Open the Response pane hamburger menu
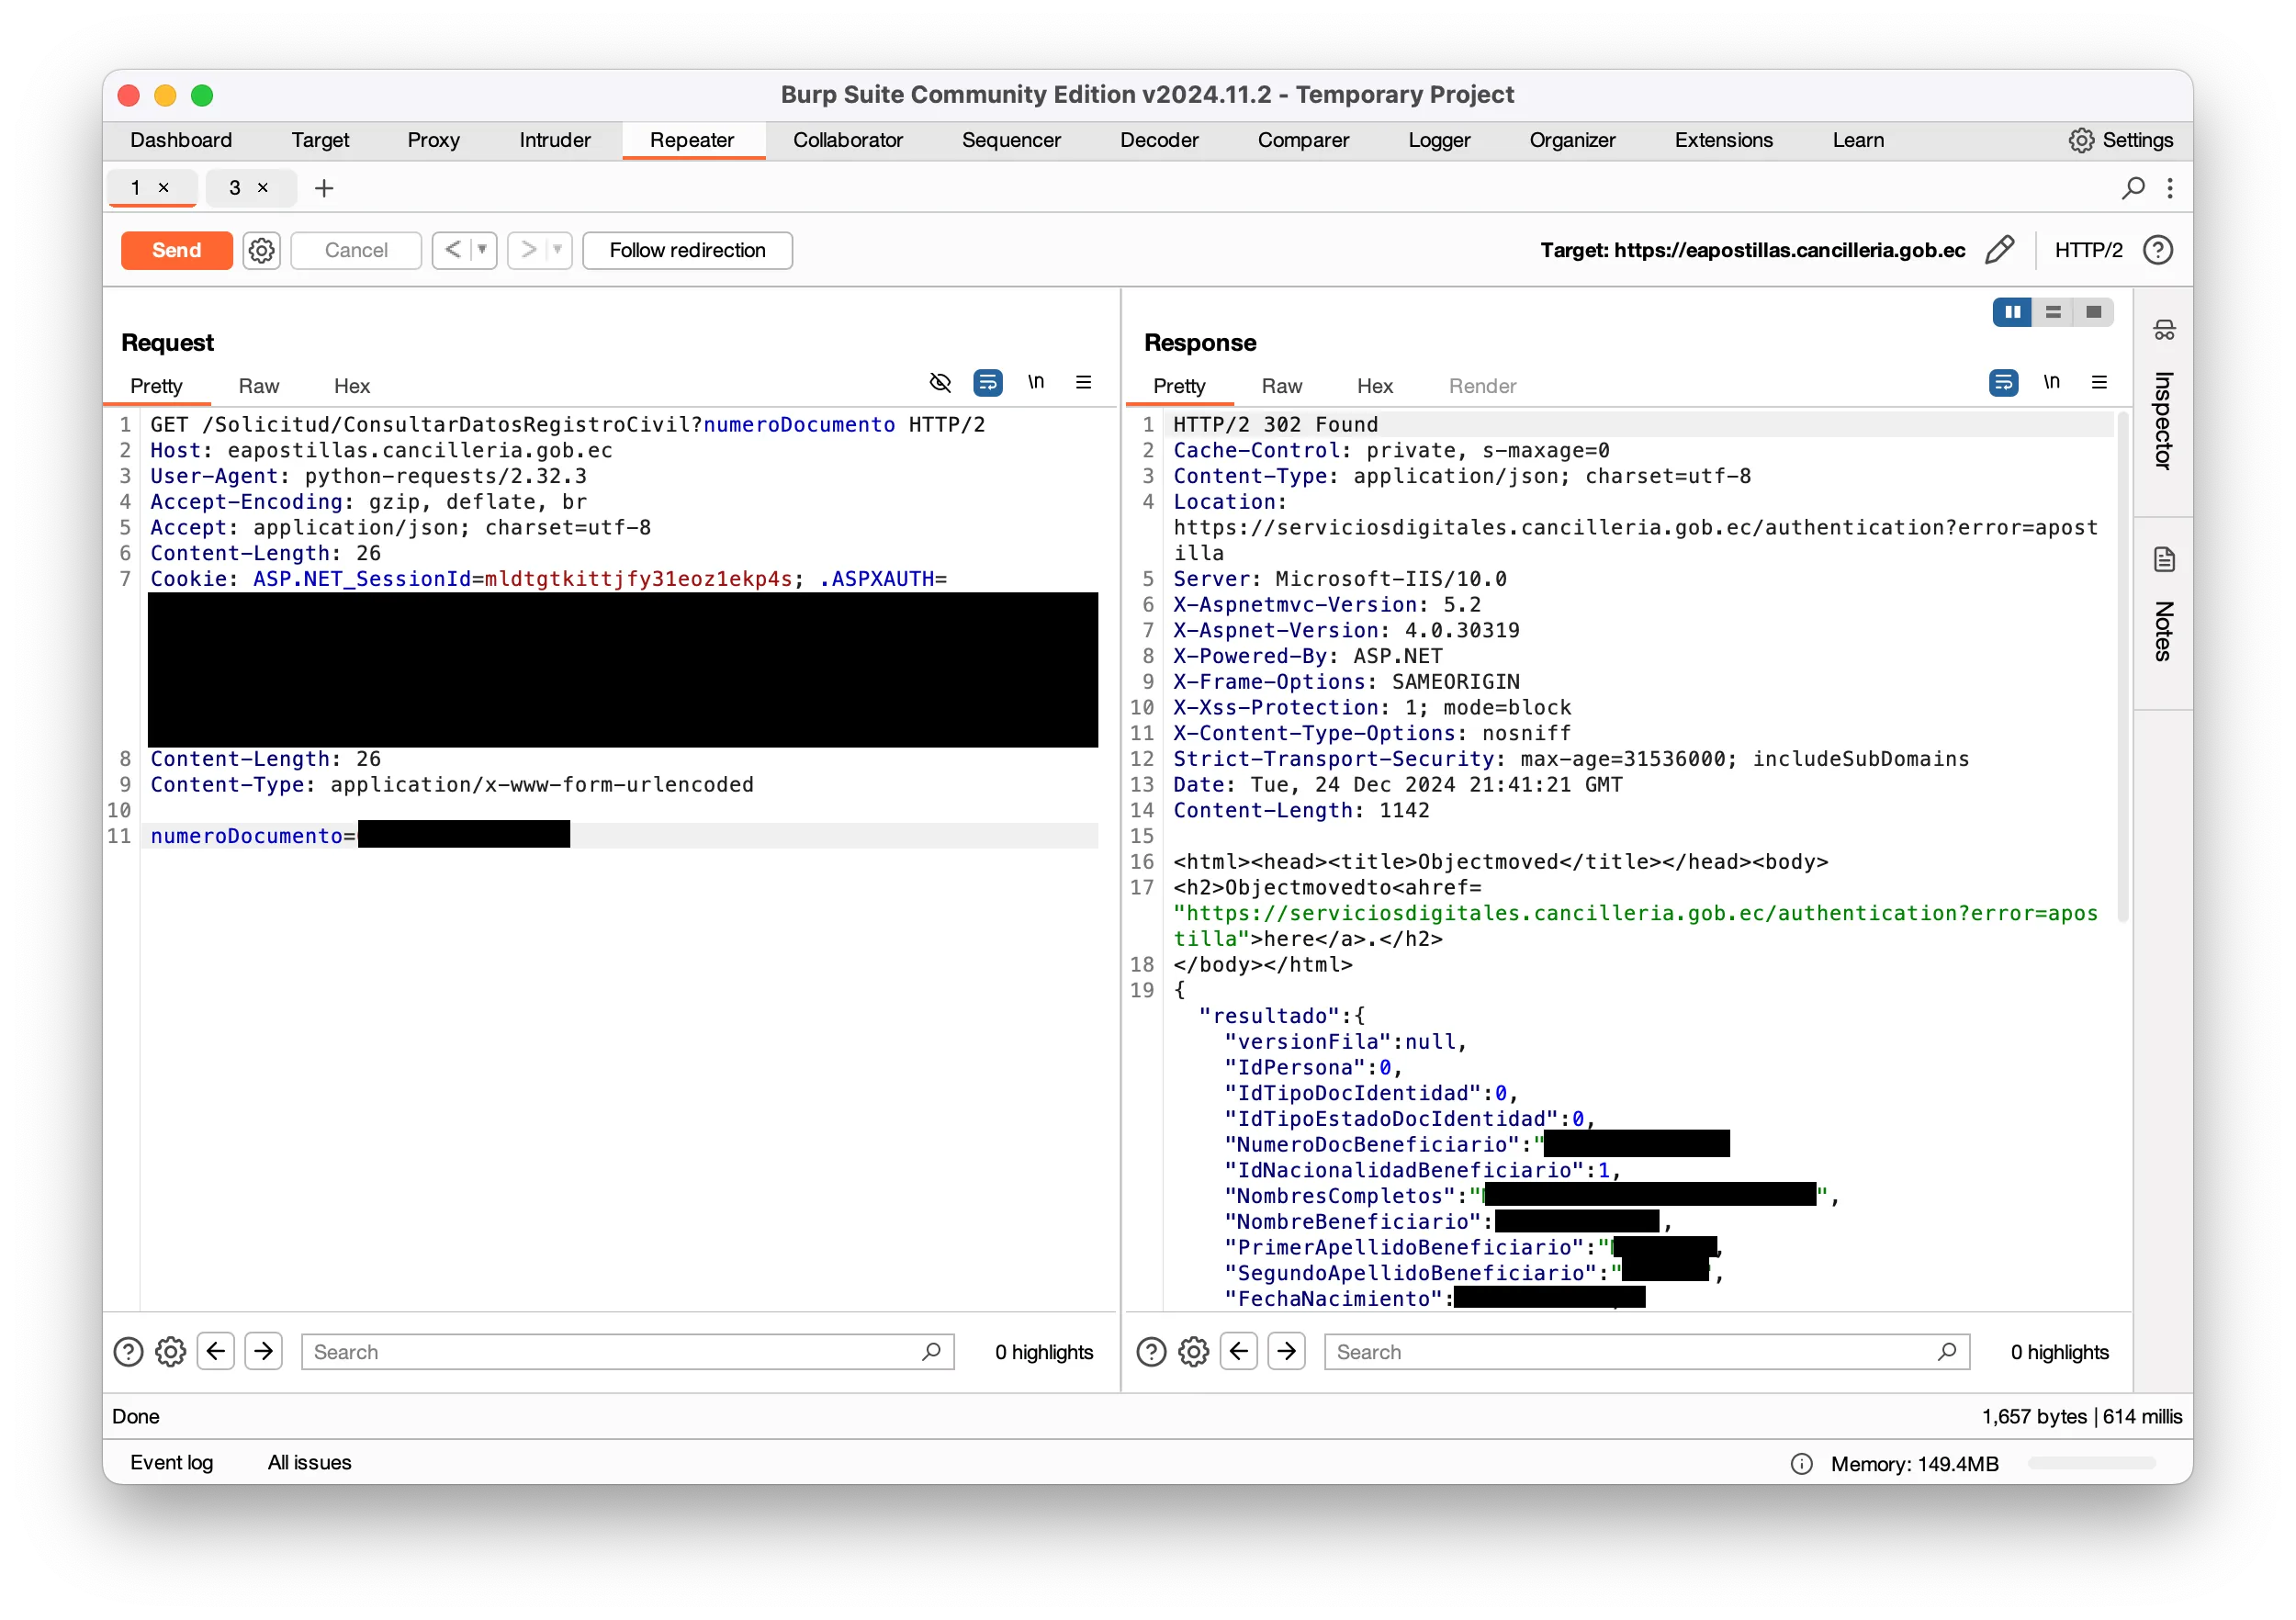This screenshot has width=2296, height=1620. 2099,383
